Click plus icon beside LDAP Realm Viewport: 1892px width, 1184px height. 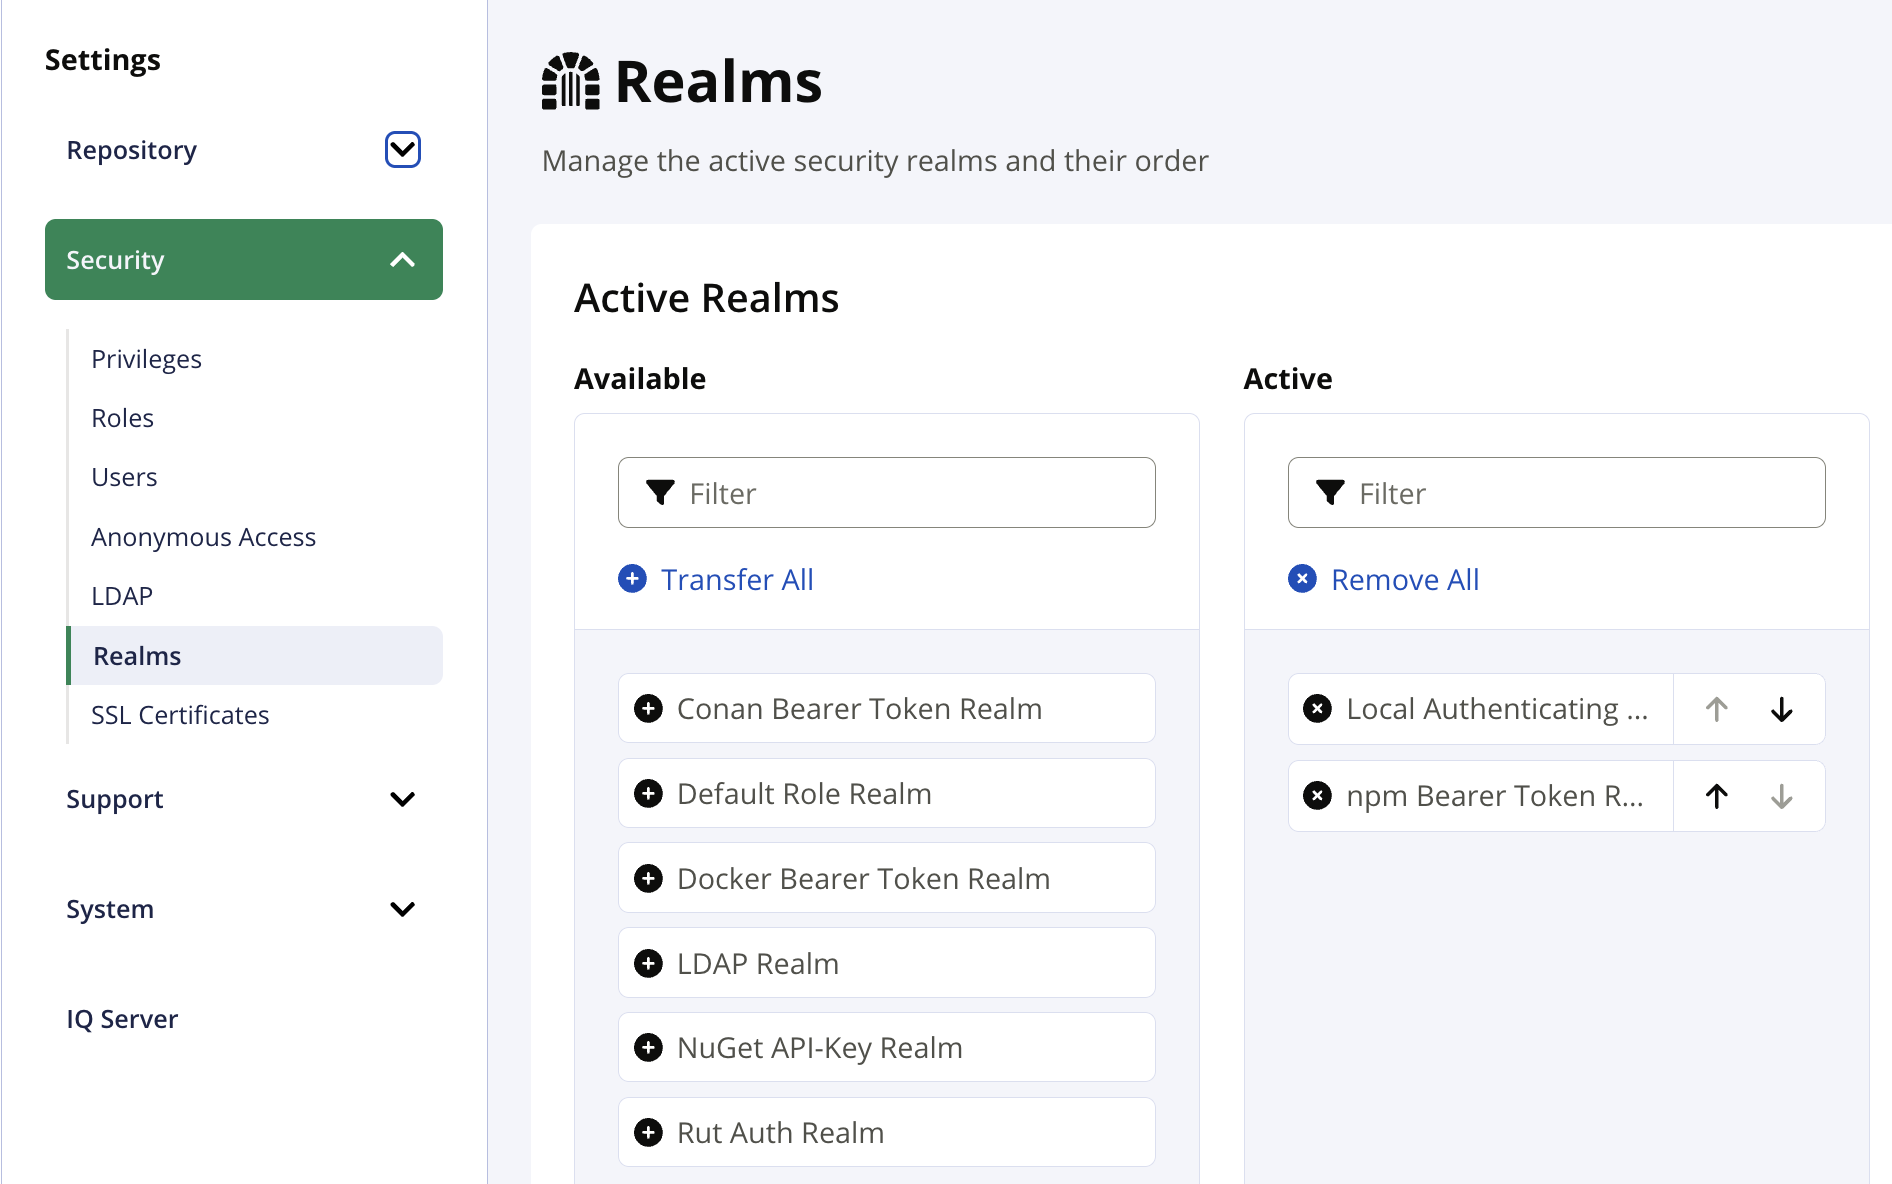(x=649, y=964)
